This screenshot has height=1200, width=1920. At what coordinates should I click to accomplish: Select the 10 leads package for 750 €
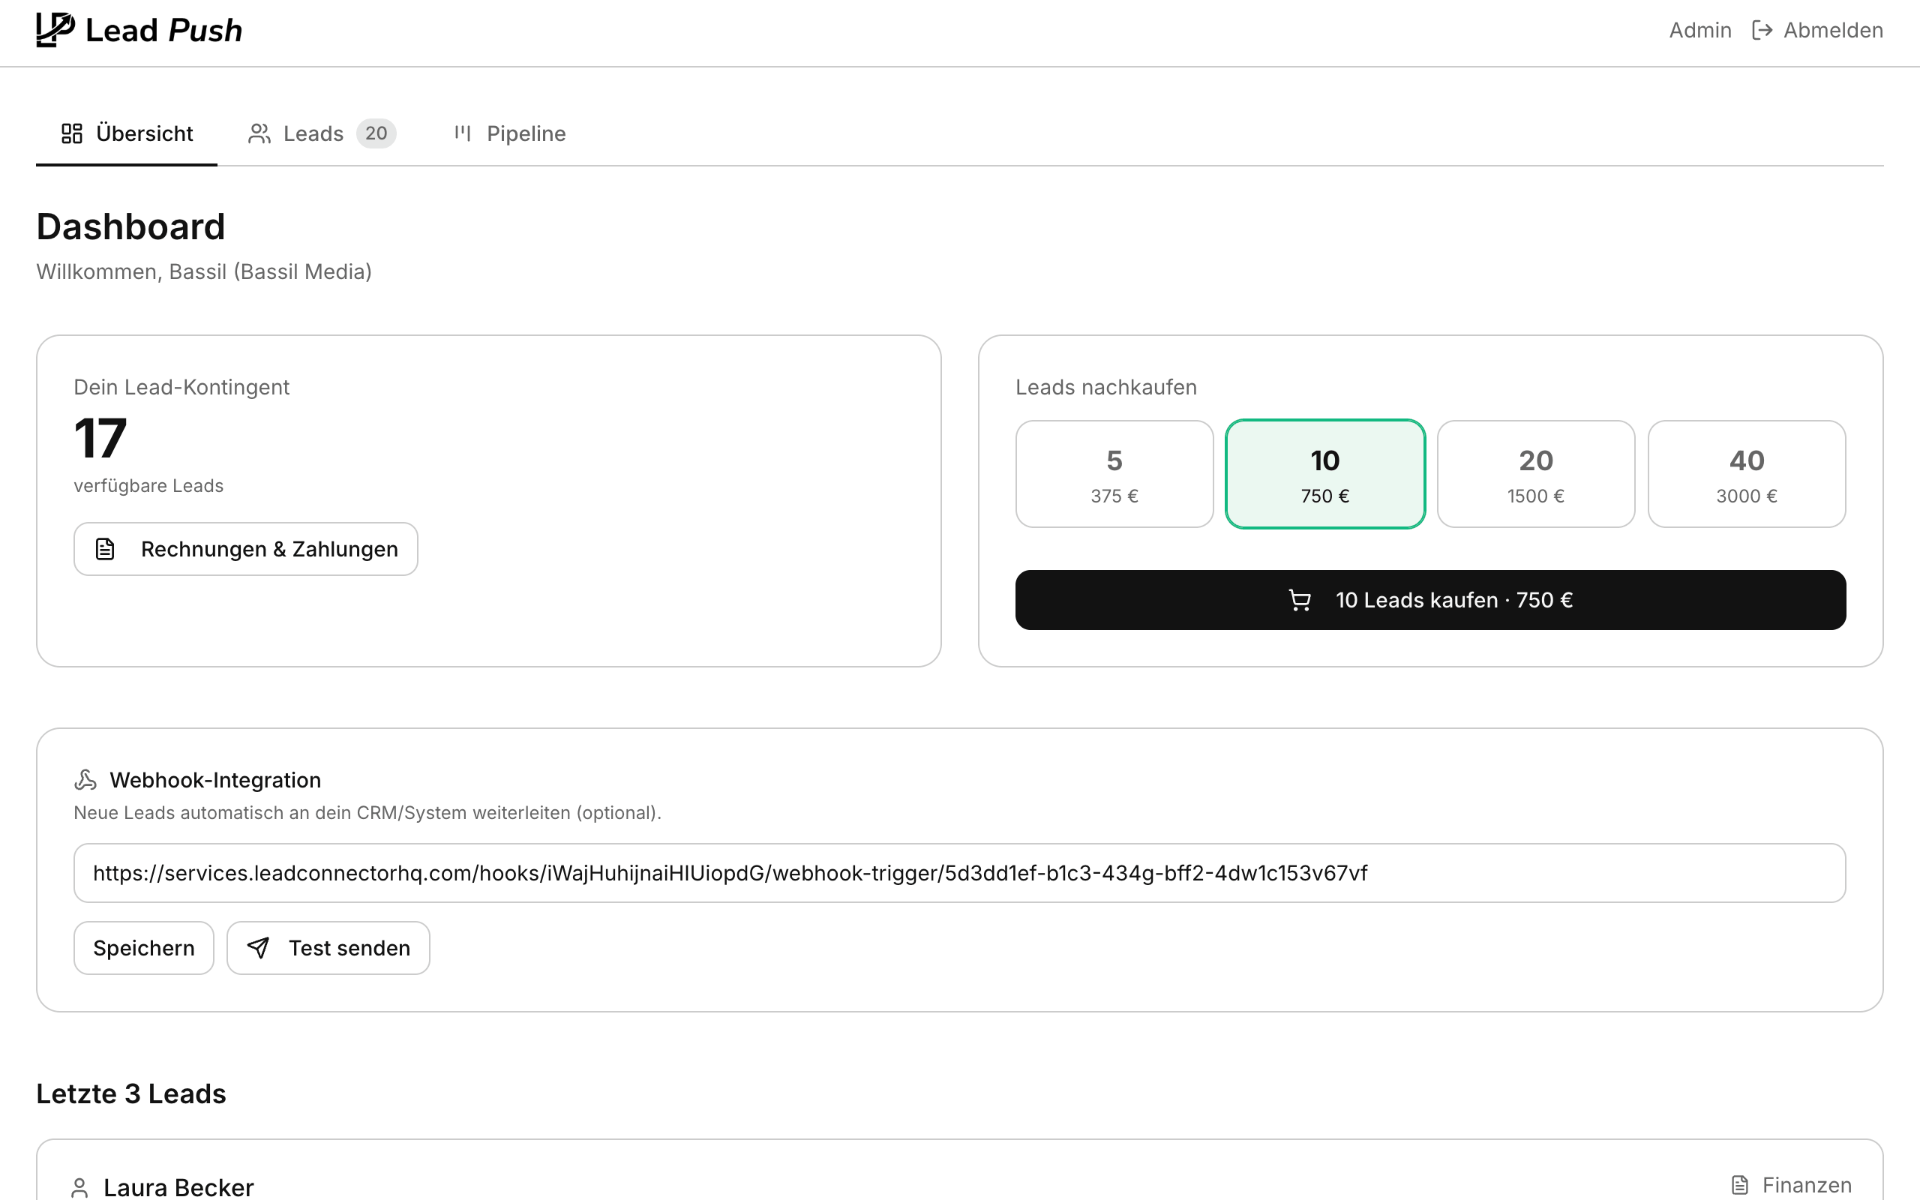[1325, 474]
